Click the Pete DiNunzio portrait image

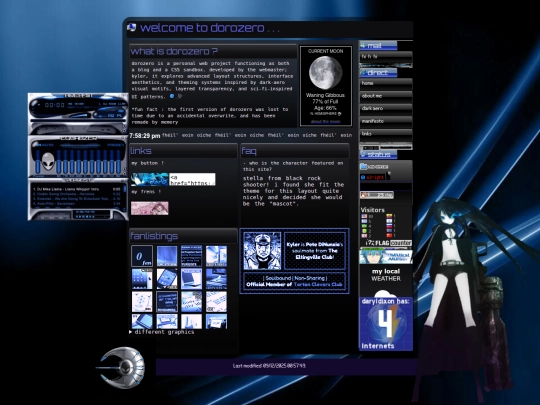tap(262, 251)
